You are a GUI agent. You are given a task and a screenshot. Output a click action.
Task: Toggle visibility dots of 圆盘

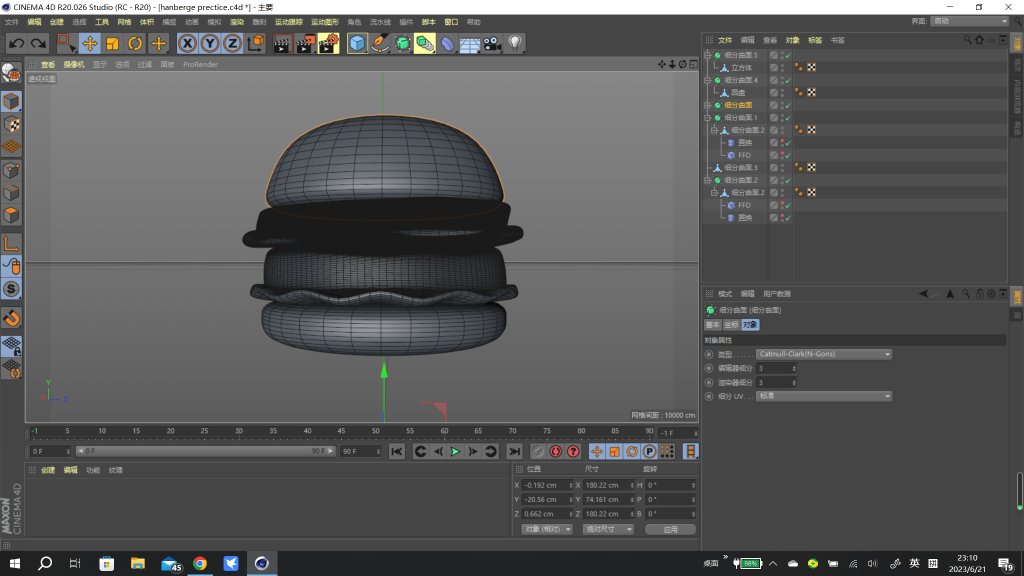782,93
